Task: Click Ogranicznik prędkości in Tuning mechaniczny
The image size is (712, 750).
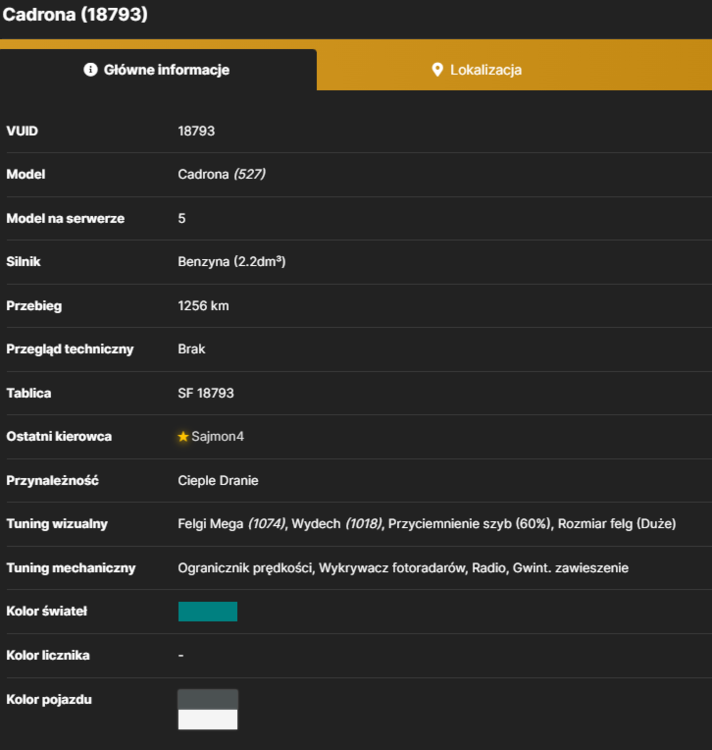Action: 245,568
